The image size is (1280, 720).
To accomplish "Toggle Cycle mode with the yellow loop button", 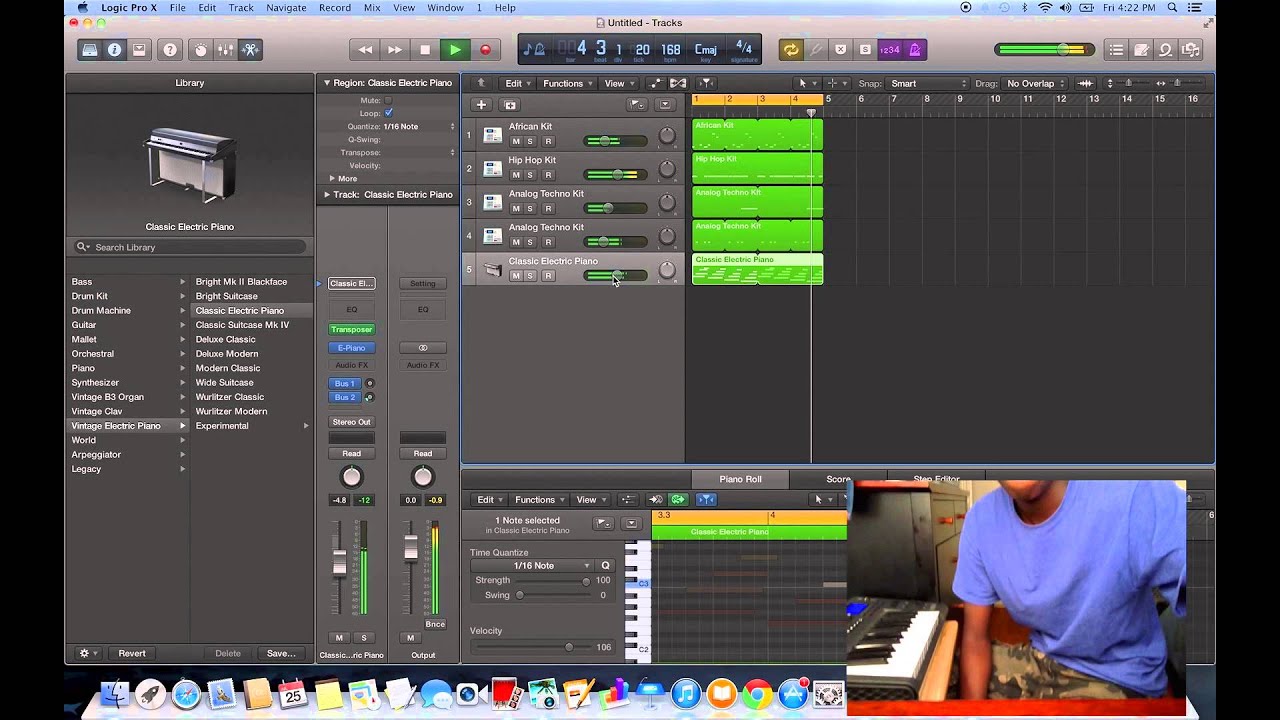I will [791, 50].
